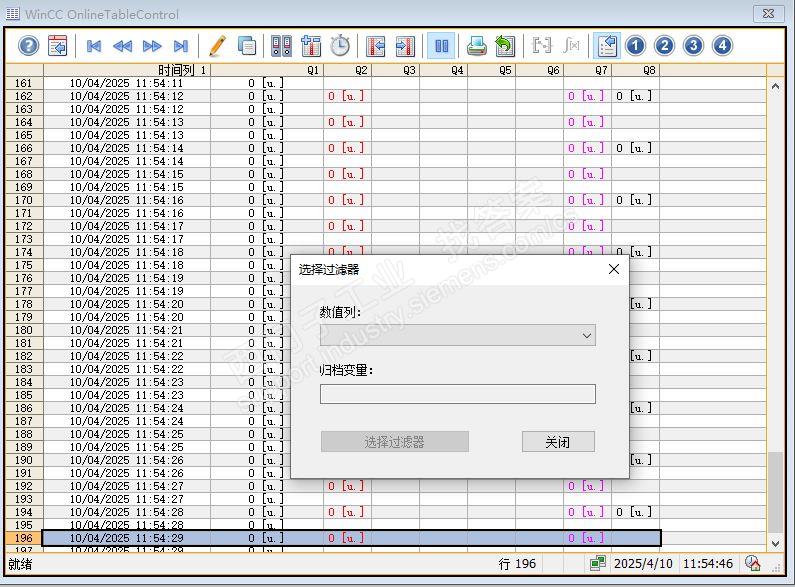Jump to the first data record

coord(94,46)
